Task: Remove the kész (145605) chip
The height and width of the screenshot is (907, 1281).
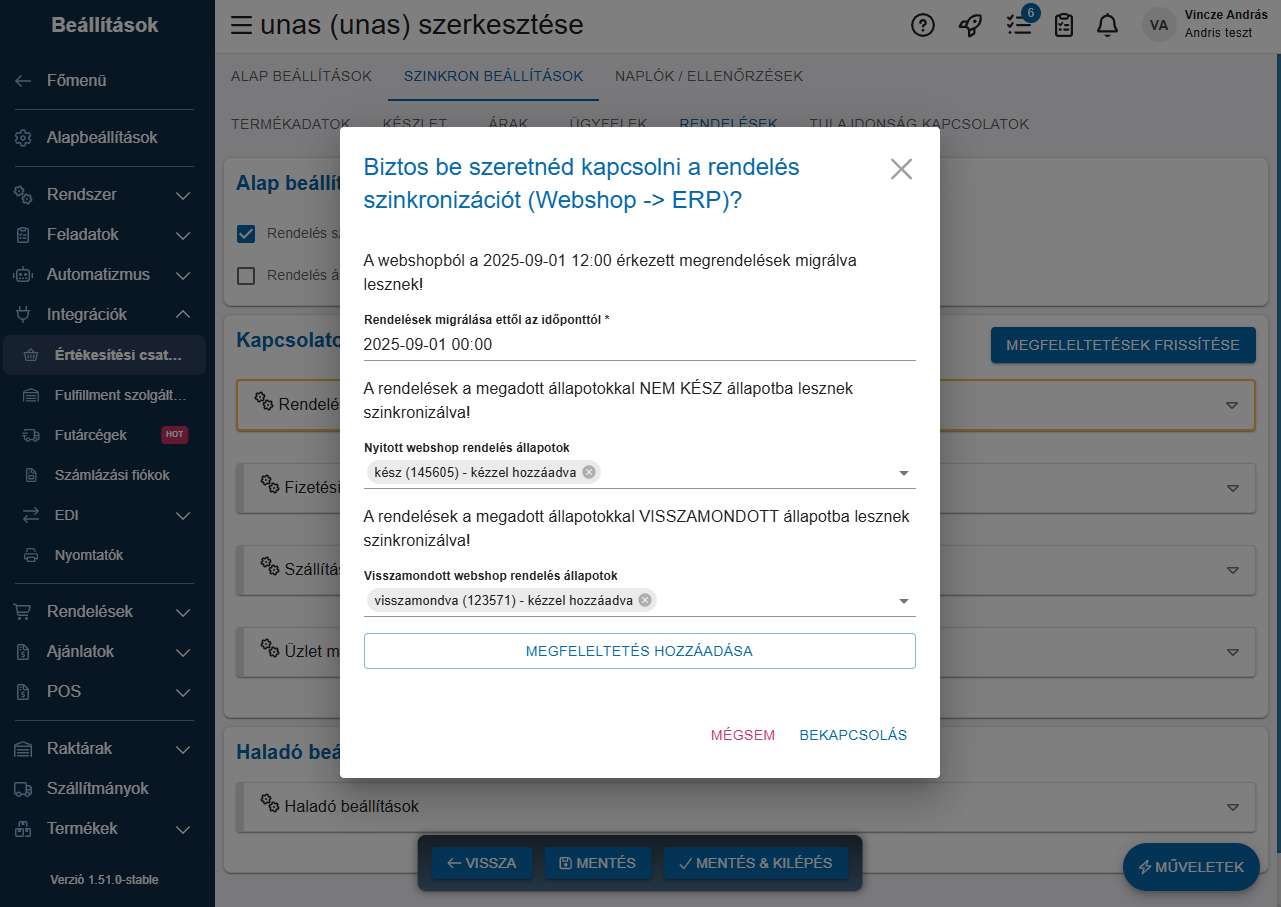Action: [589, 472]
